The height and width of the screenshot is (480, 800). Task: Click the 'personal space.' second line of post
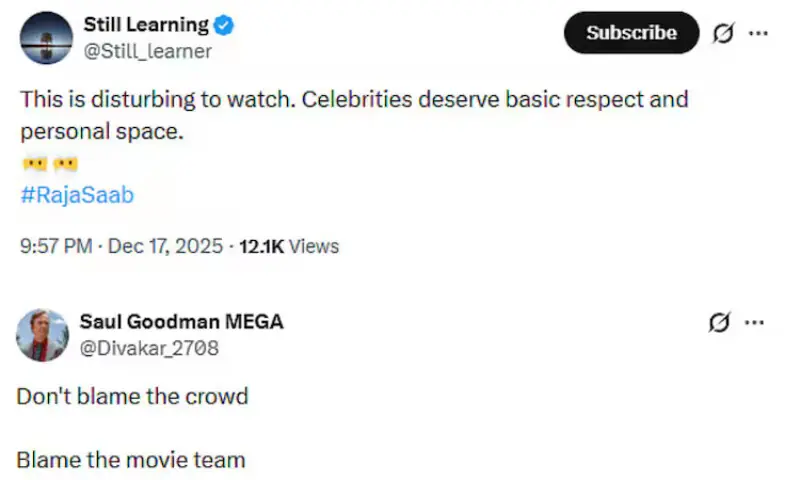click(x=103, y=131)
